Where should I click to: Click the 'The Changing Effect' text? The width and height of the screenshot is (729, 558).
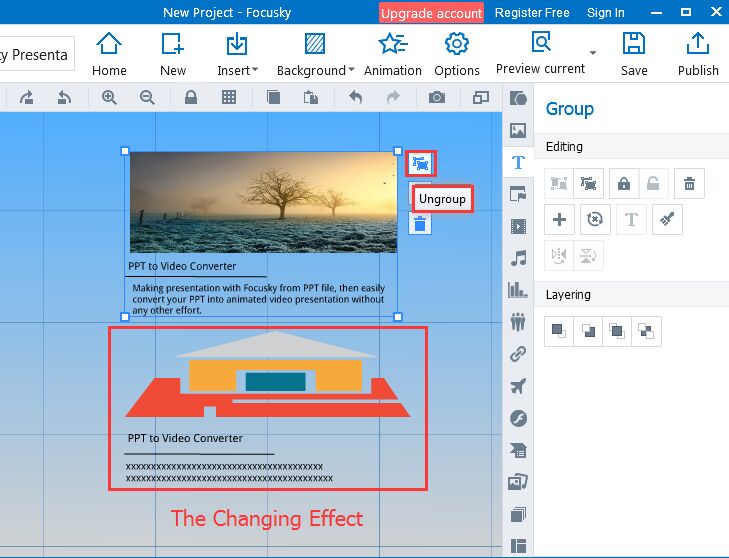tap(267, 518)
